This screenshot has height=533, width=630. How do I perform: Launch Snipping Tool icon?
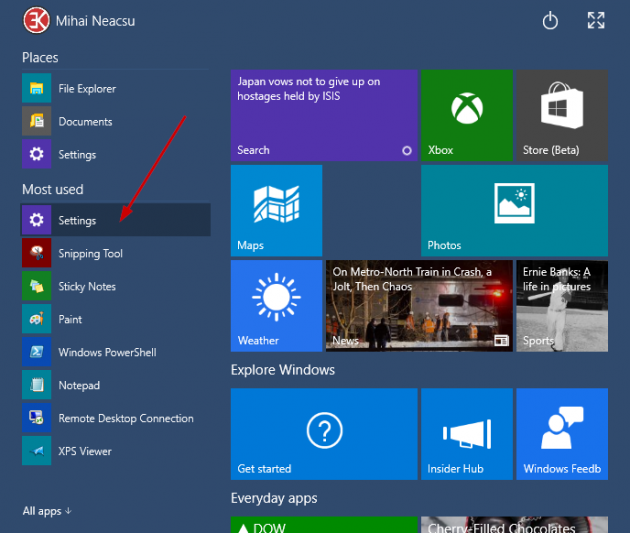coord(37,253)
